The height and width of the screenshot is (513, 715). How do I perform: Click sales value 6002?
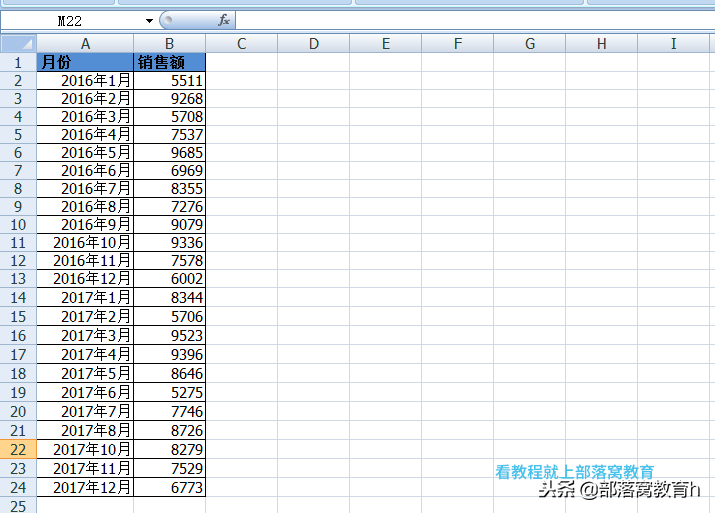click(x=170, y=279)
